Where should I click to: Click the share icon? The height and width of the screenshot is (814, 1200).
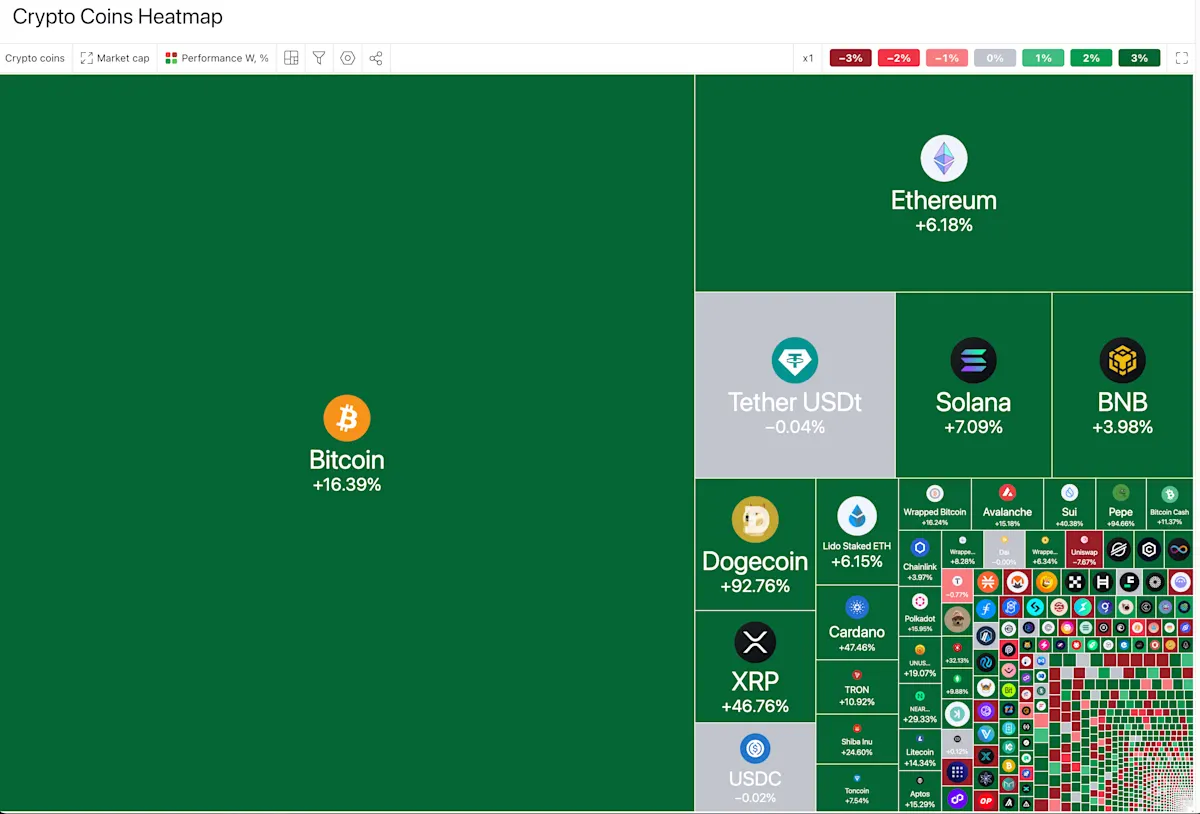(376, 58)
